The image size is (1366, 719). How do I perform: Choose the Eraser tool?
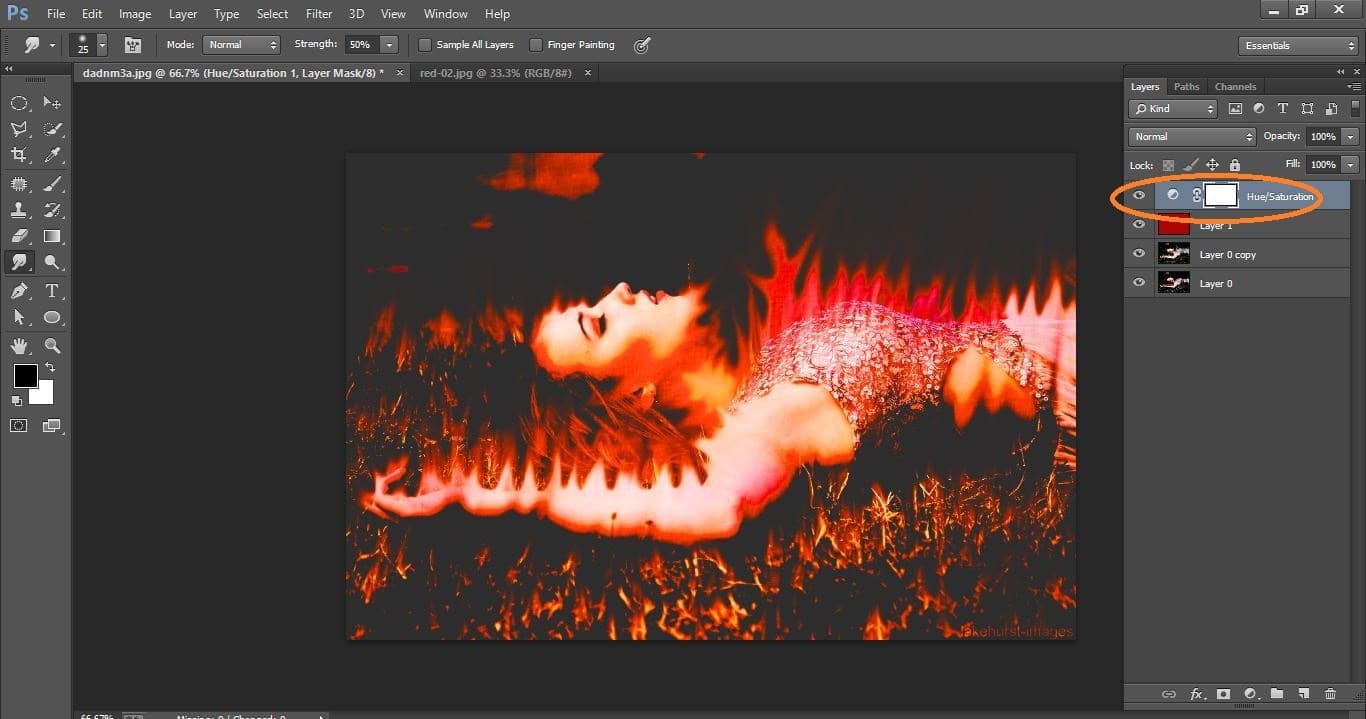pyautogui.click(x=19, y=236)
